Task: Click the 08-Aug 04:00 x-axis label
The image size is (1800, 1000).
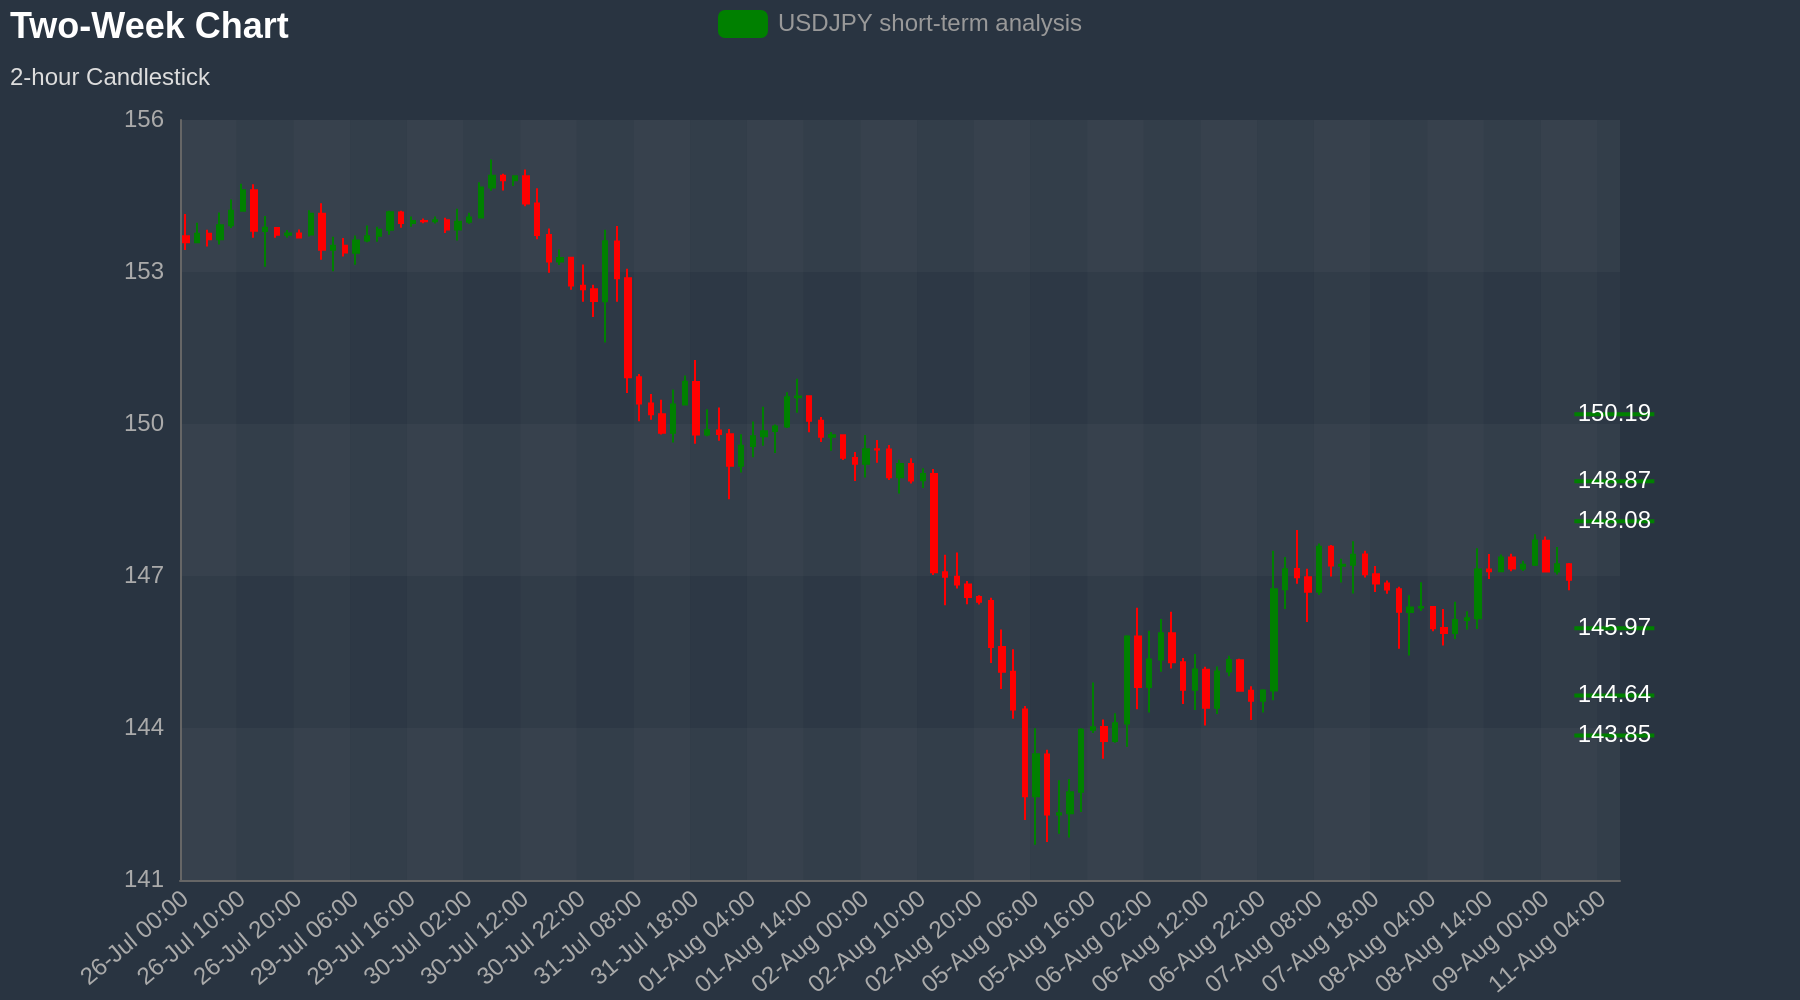Action: (1378, 940)
